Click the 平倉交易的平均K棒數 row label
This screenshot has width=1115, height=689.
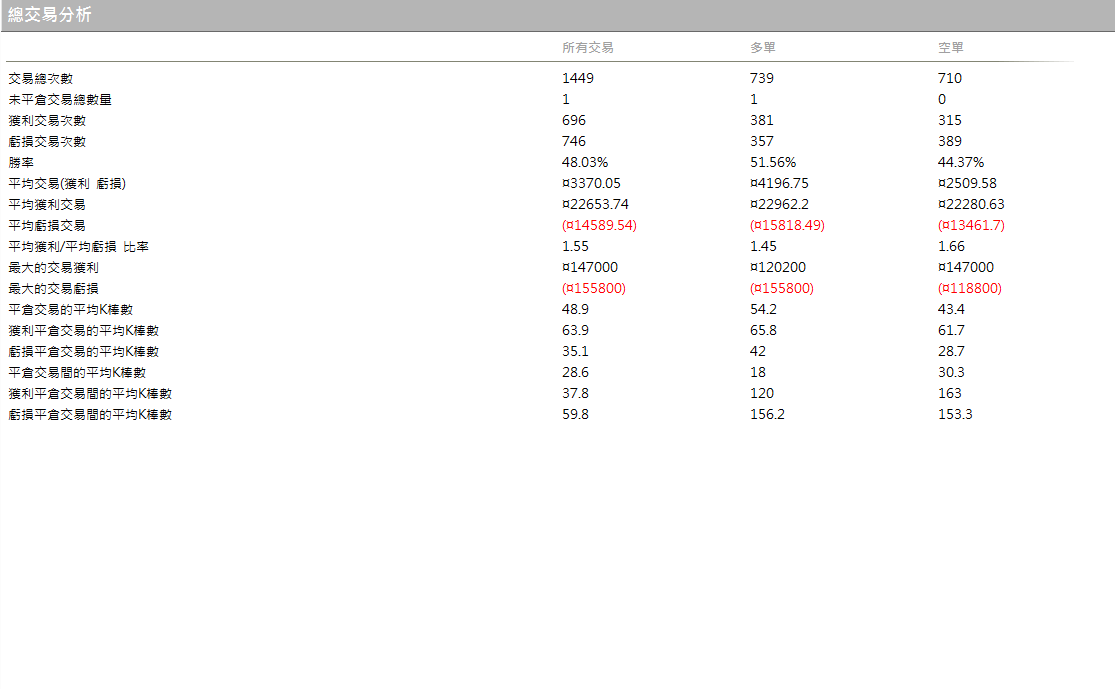point(70,309)
